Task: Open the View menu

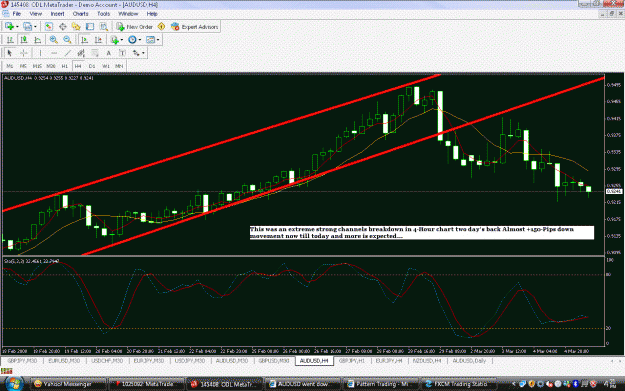Action: [35, 14]
